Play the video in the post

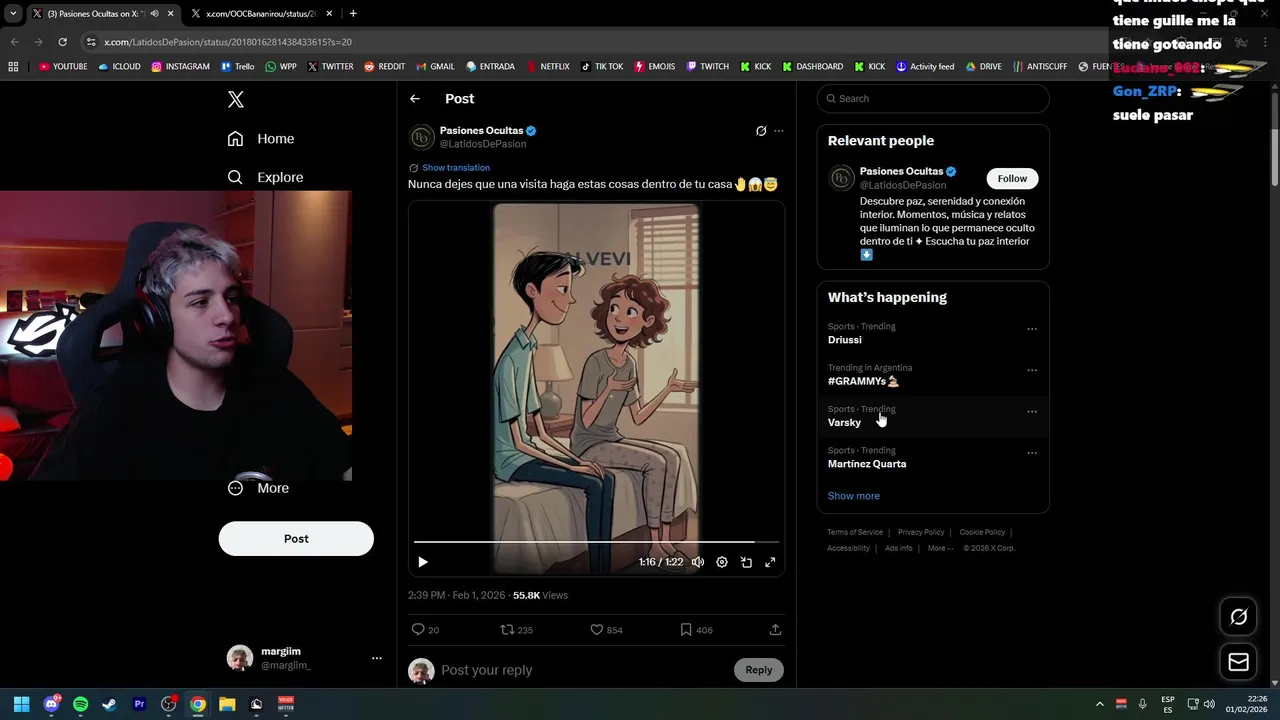coord(423,562)
